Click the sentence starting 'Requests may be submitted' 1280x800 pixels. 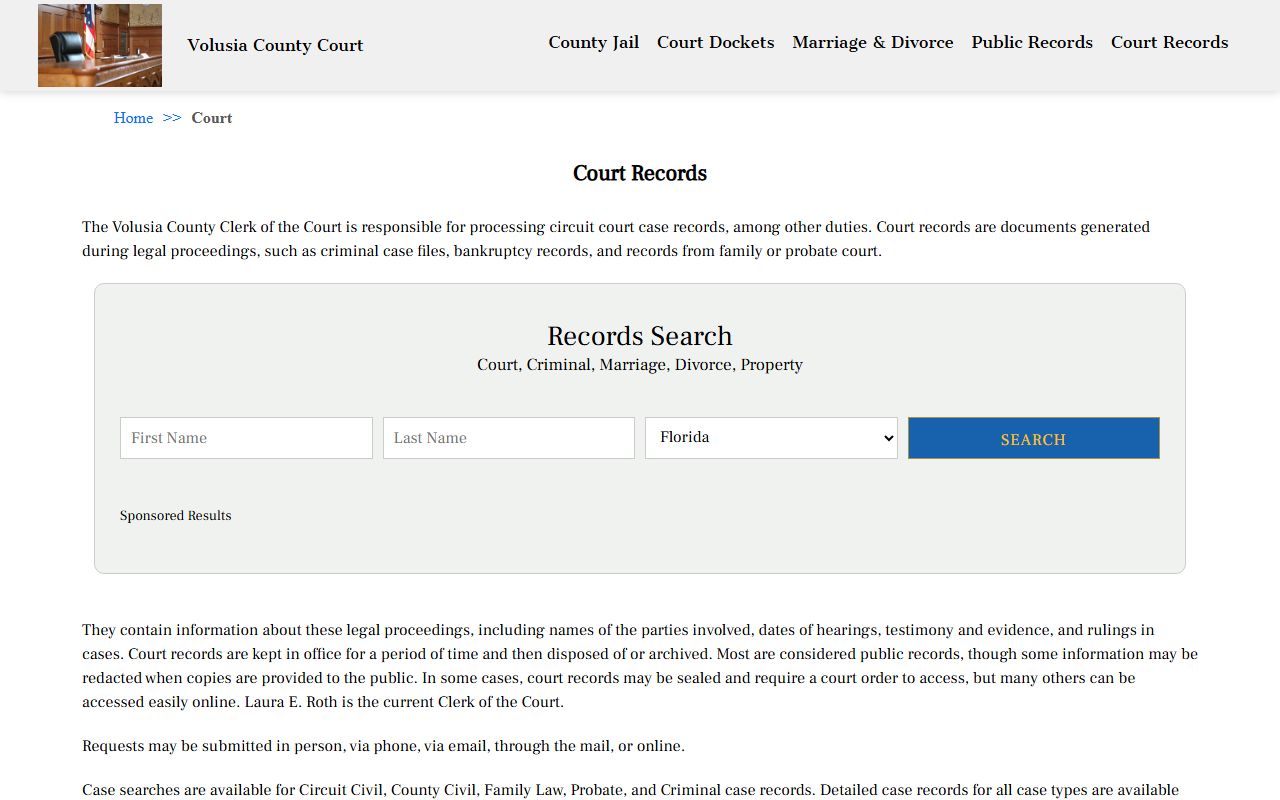click(x=383, y=746)
